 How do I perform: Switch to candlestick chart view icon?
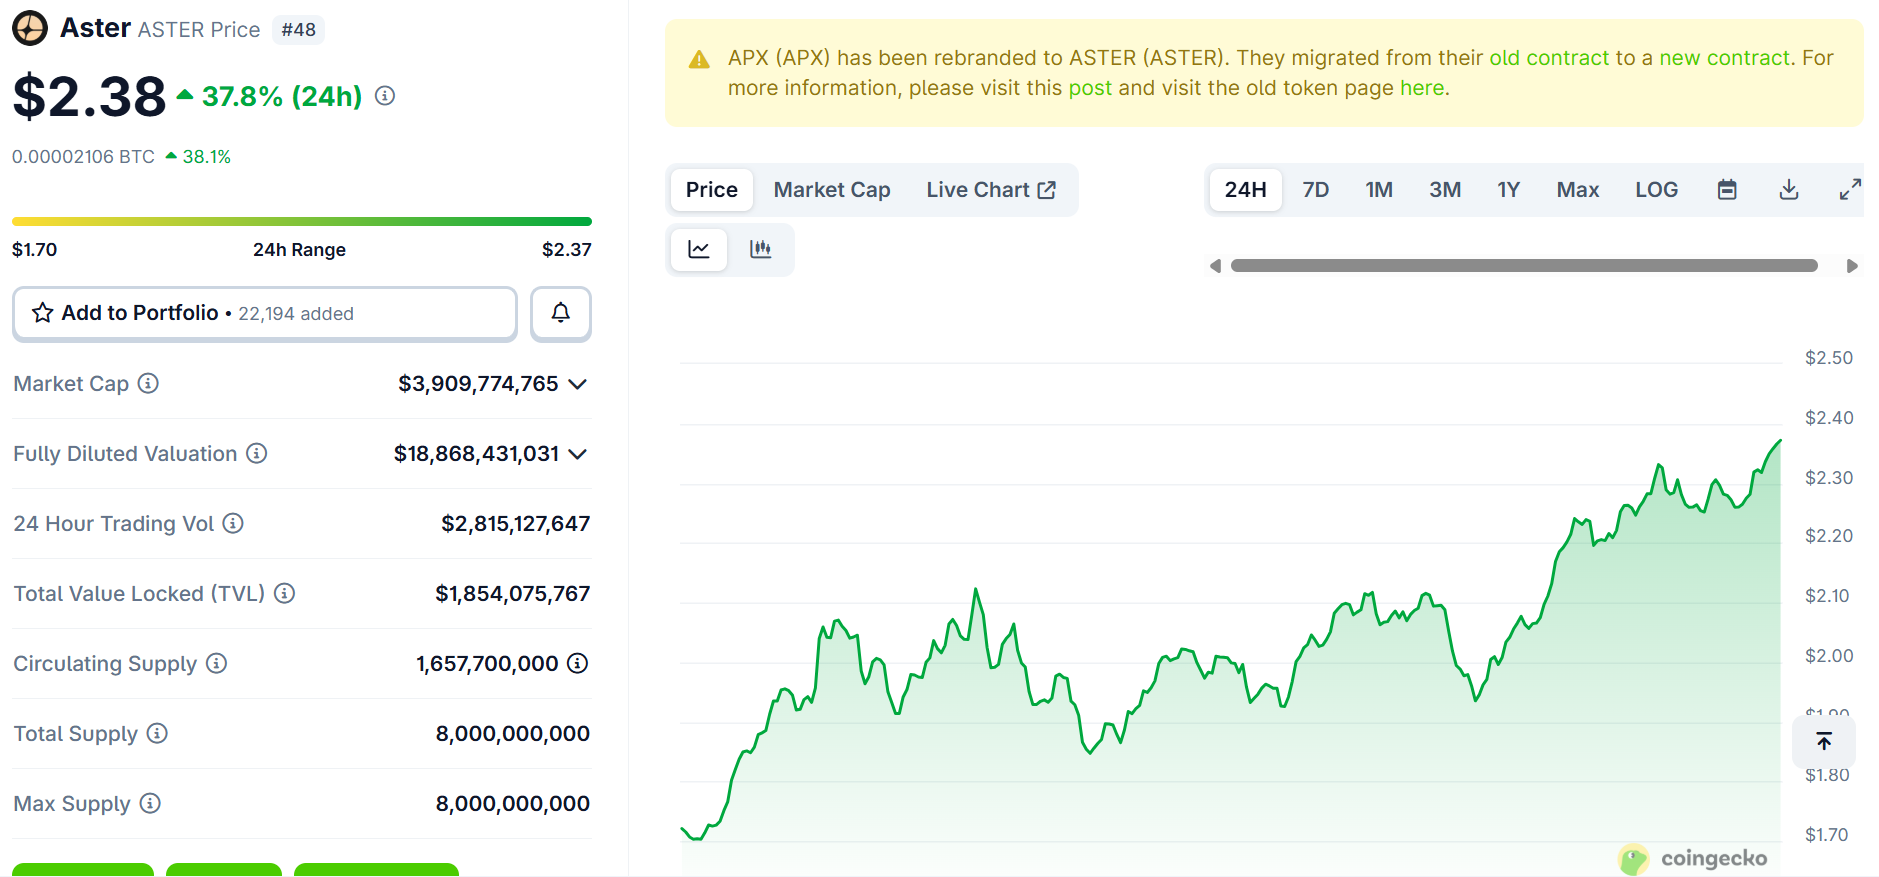[761, 249]
